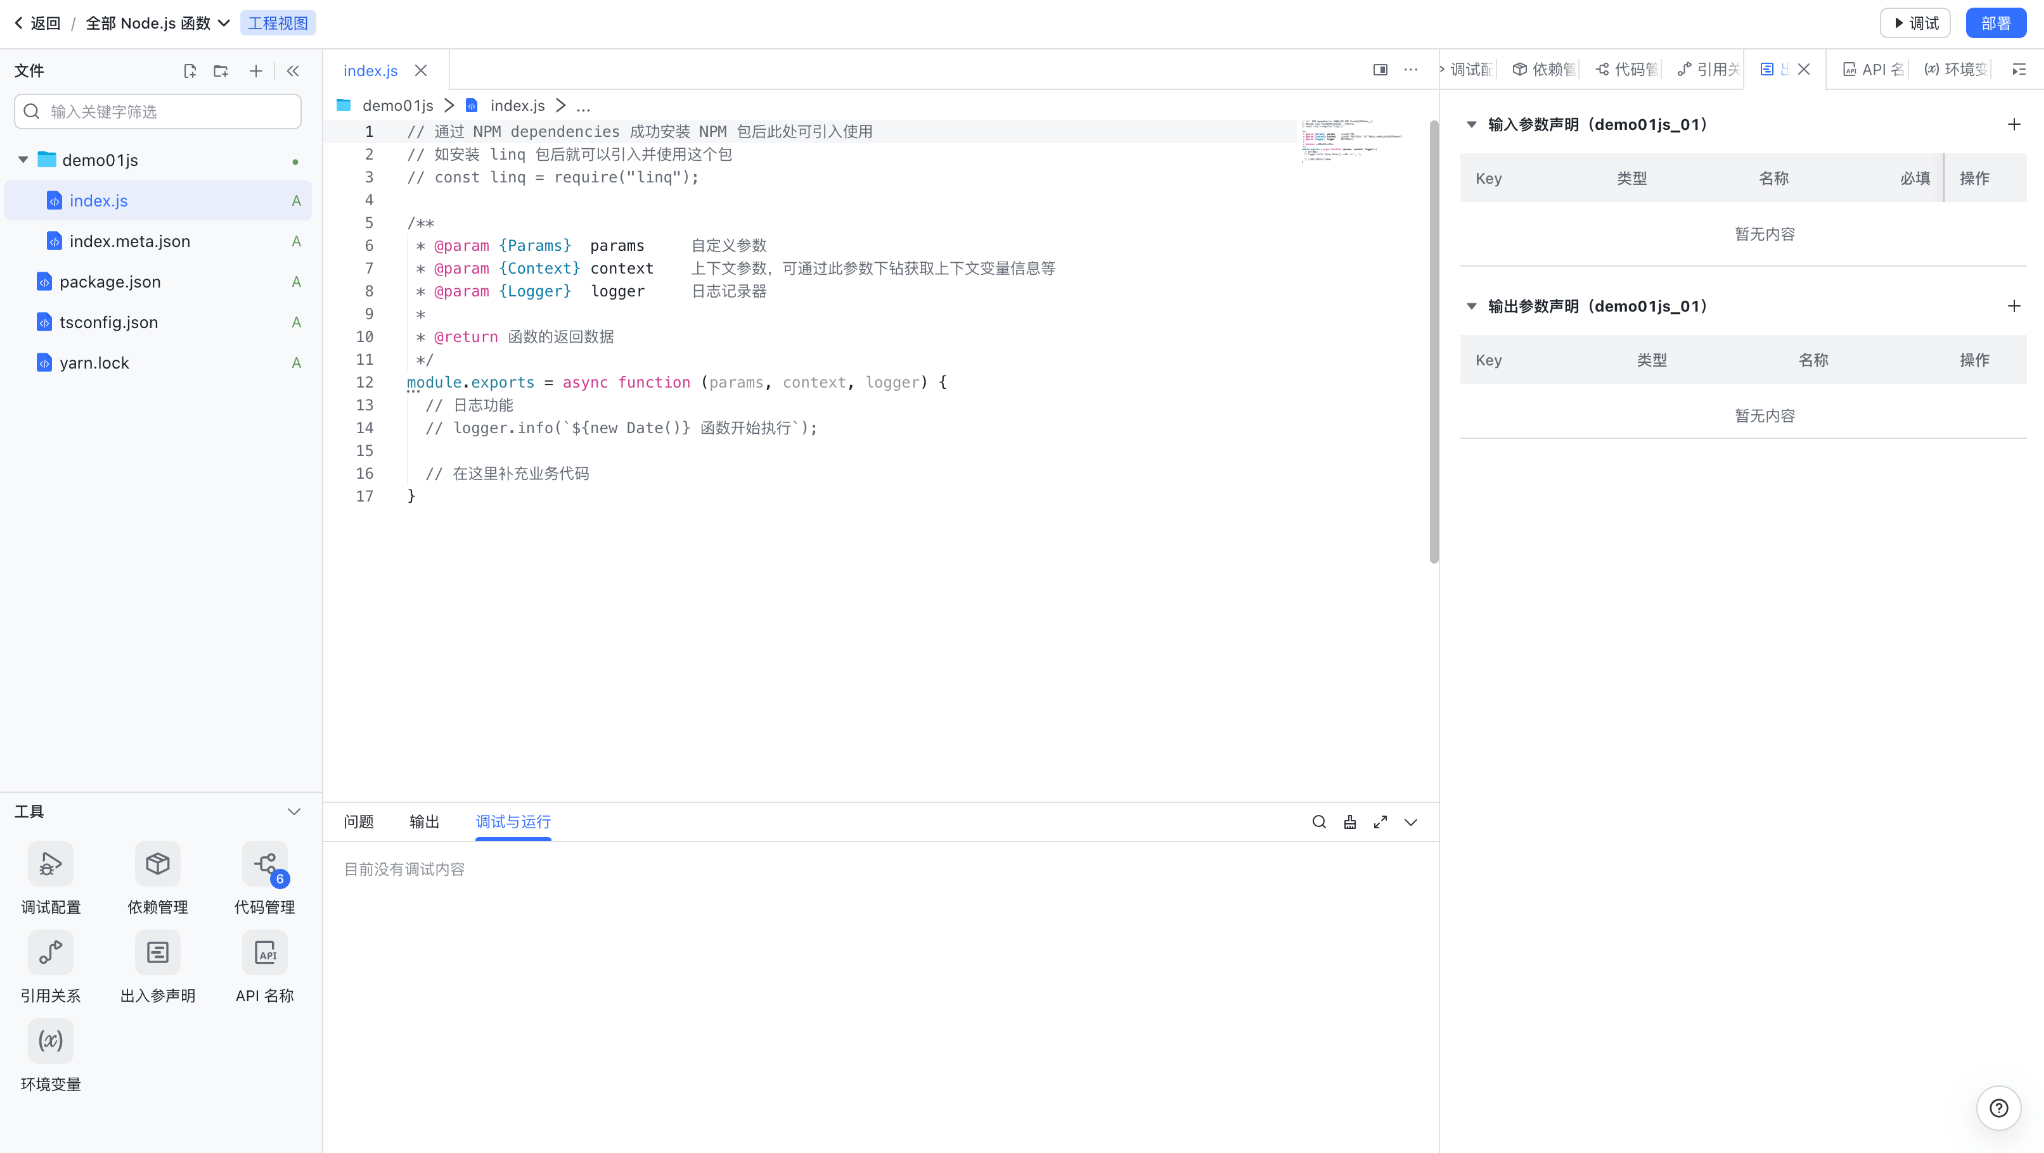The image size is (2044, 1153).
Task: Add an input parameter with the plus icon
Action: point(2014,124)
